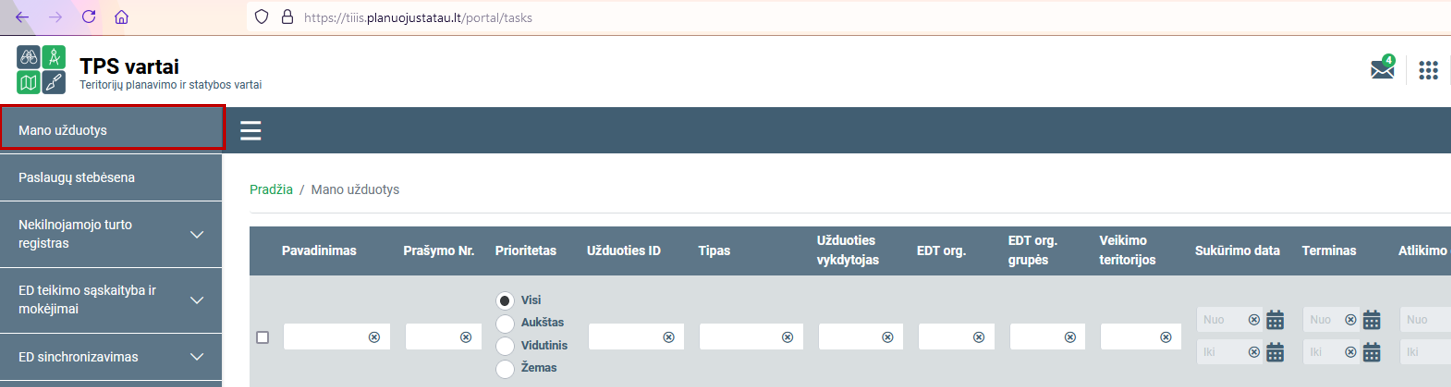This screenshot has width=1451, height=387.
Task: Clear the Prašymo Nr. filter field
Action: 465,338
